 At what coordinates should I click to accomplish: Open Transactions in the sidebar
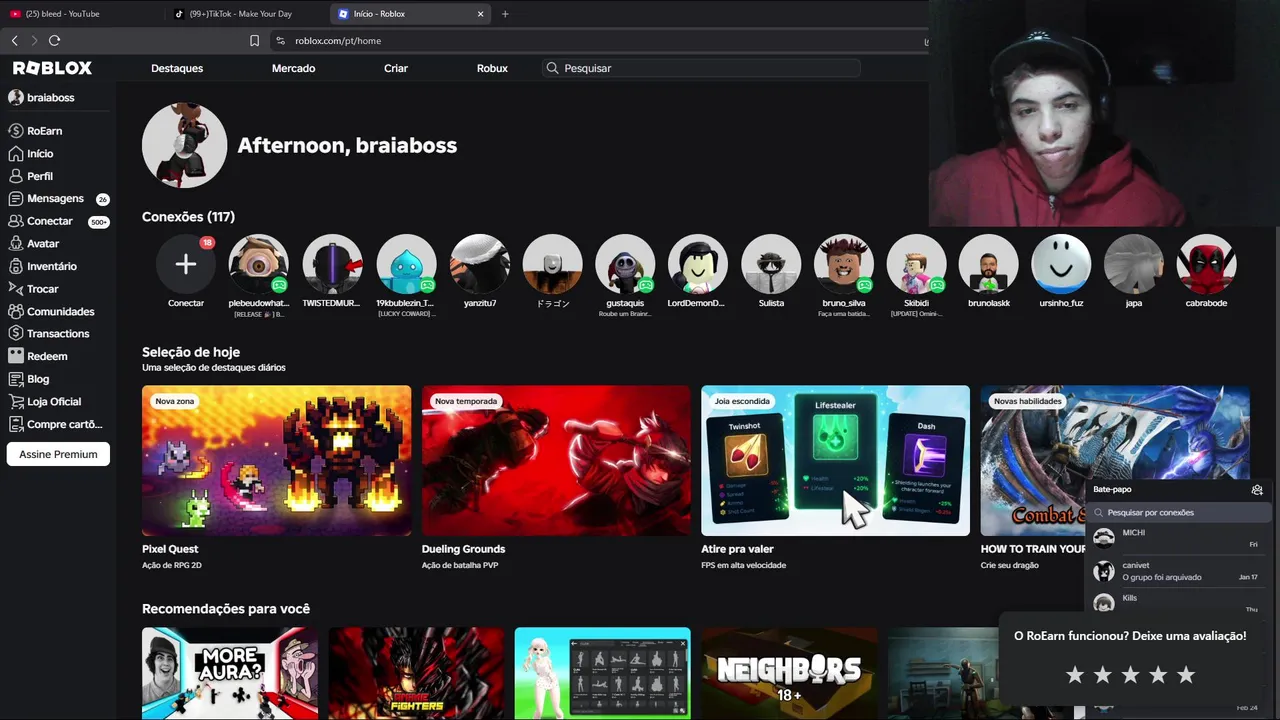[x=49, y=334]
